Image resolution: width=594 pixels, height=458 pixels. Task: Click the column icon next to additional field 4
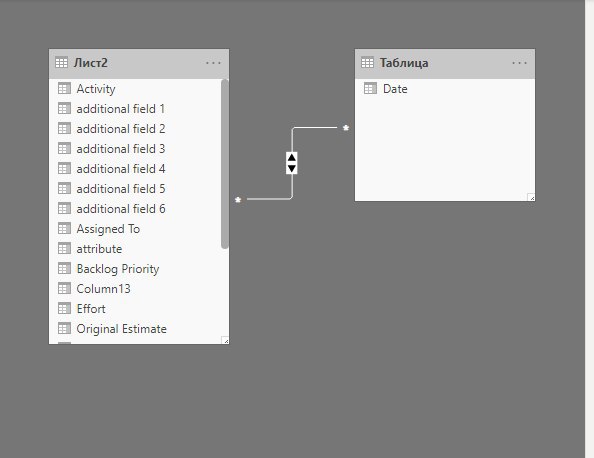point(64,169)
